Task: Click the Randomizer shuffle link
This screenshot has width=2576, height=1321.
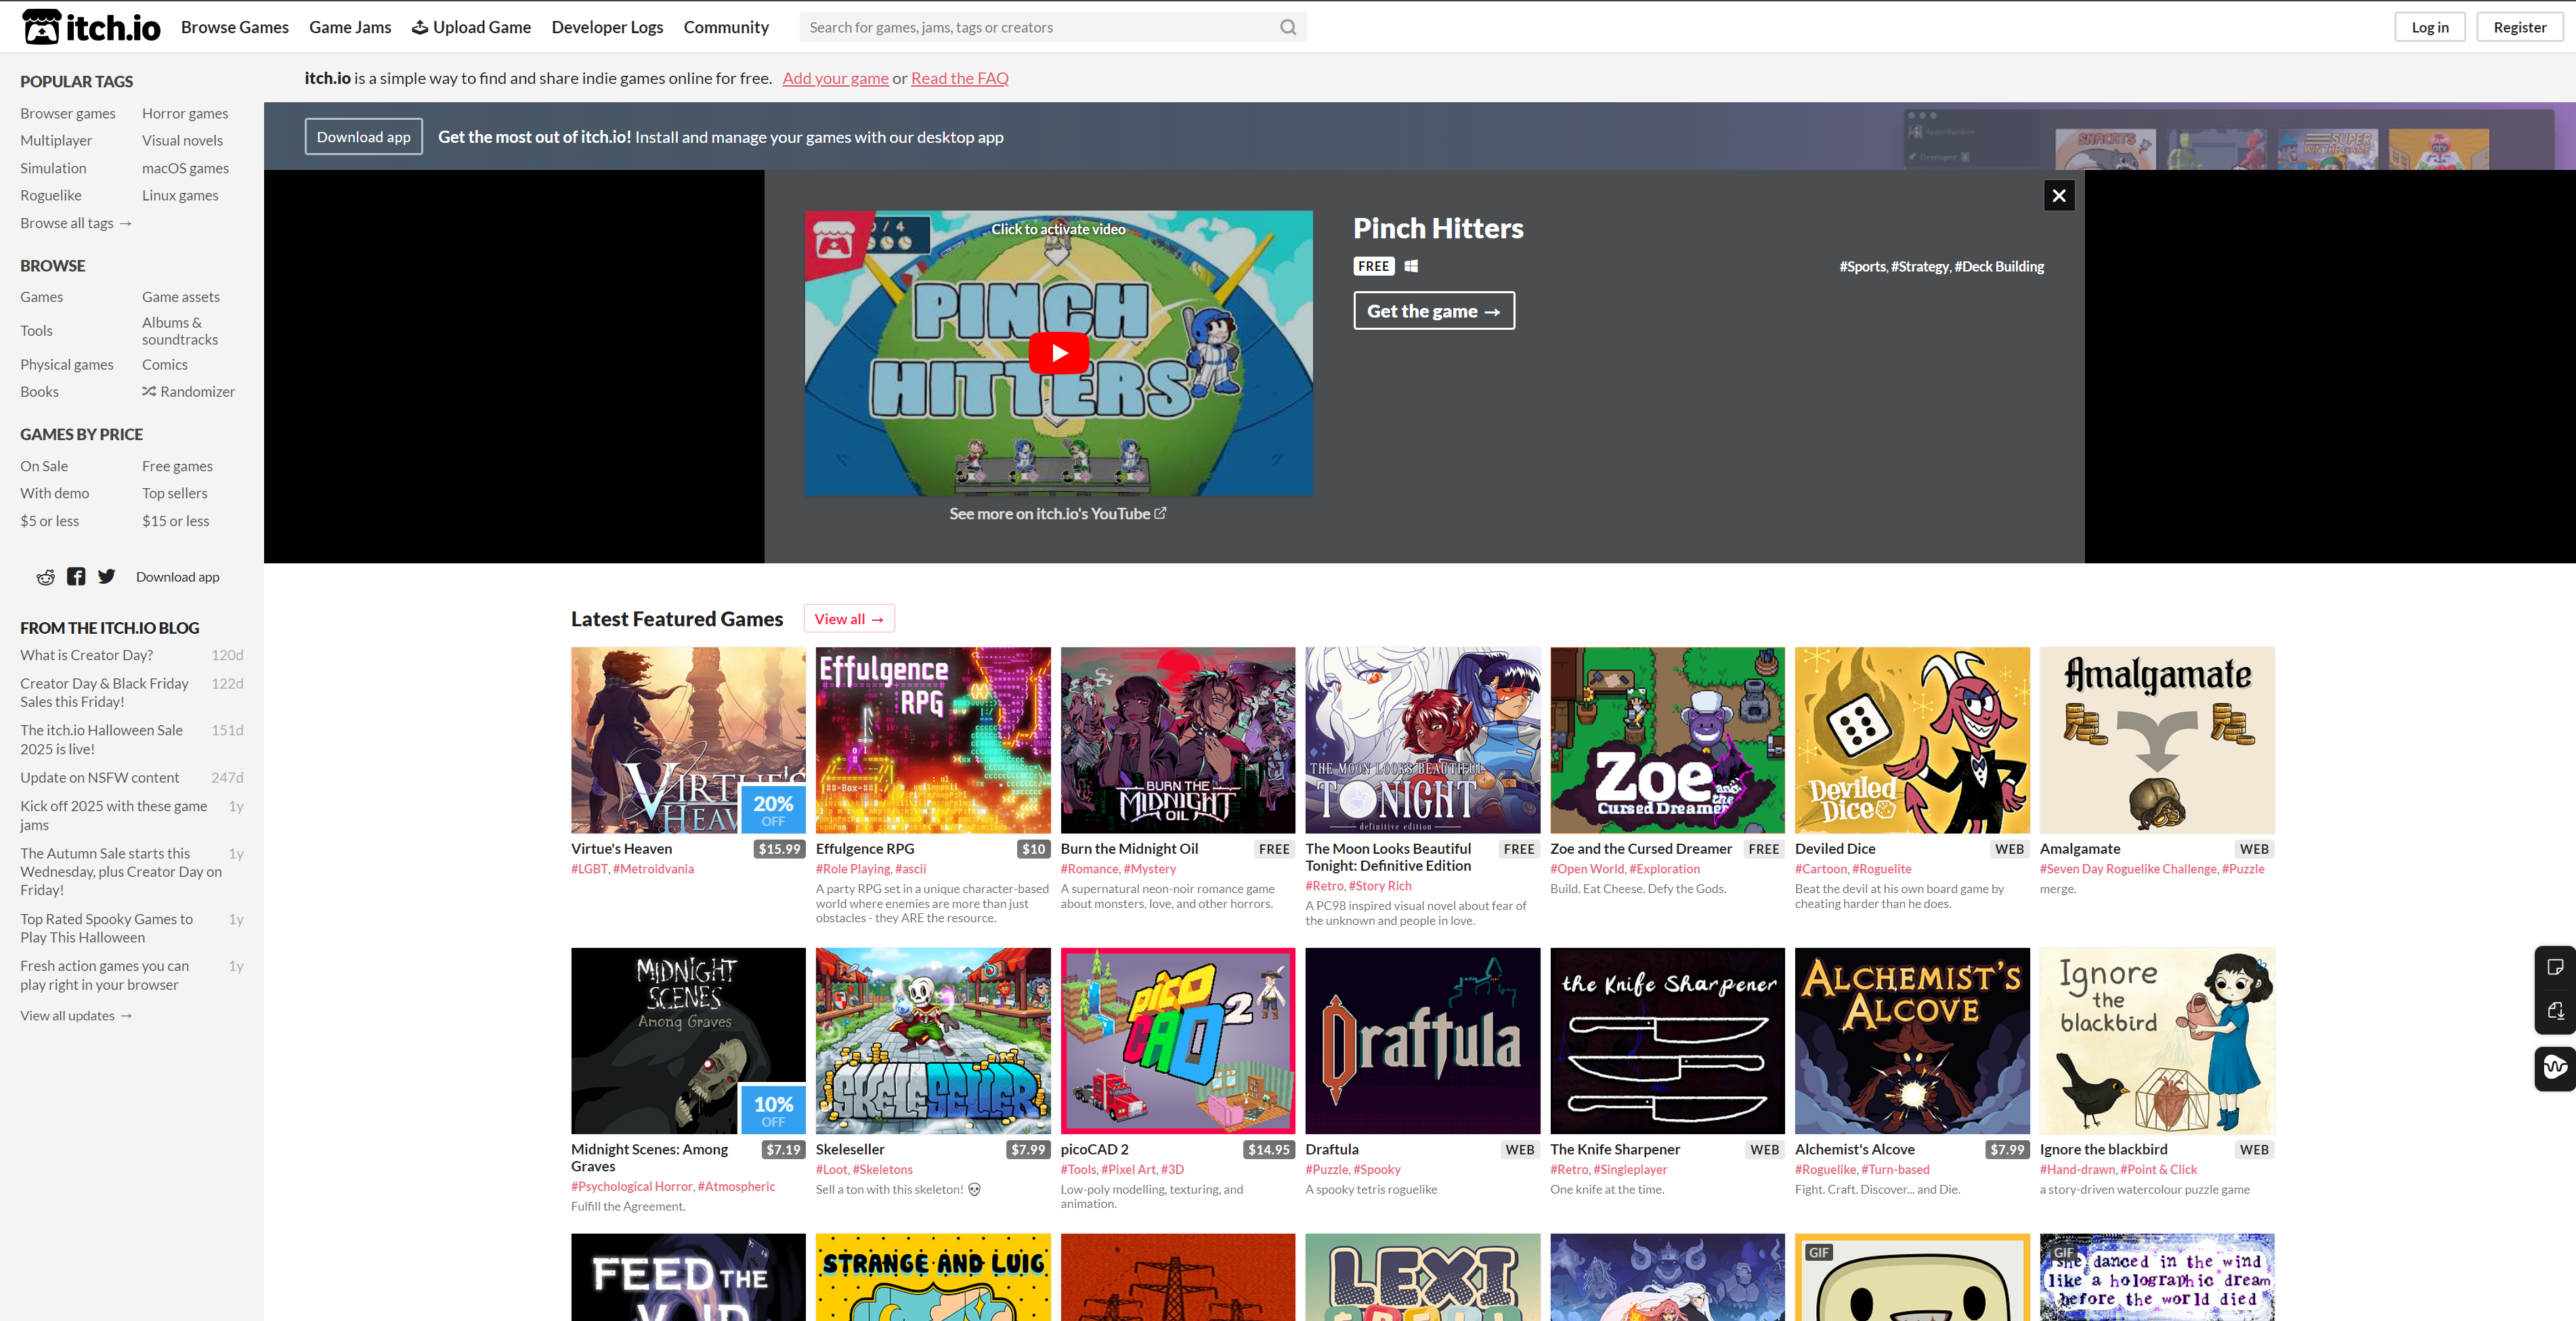Action: (x=188, y=392)
